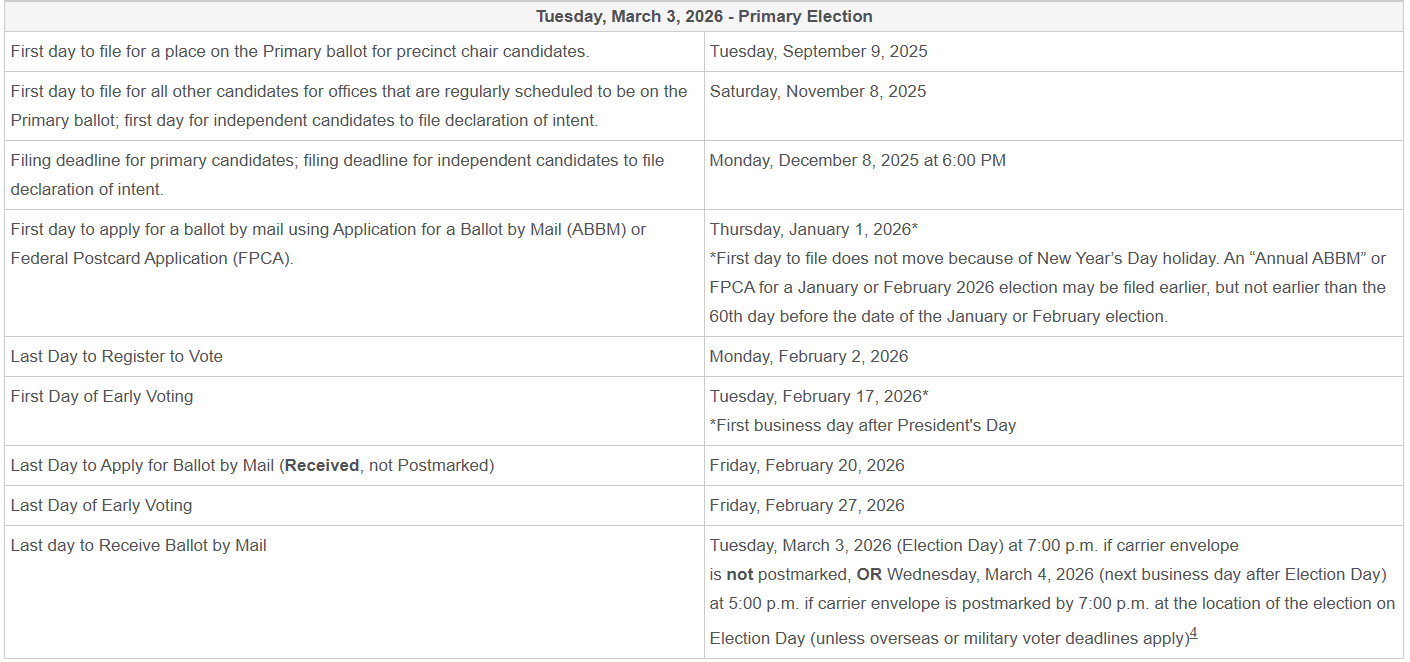The width and height of the screenshot is (1410, 662).
Task: Click the Friday, February 27, 2026 date cell
Action: pyautogui.click(x=807, y=505)
